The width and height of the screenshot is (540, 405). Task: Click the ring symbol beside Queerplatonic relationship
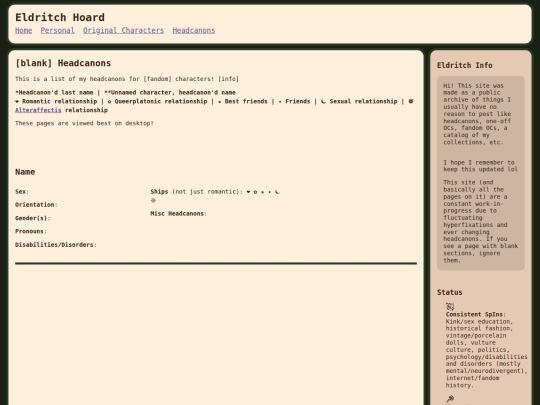tap(110, 102)
